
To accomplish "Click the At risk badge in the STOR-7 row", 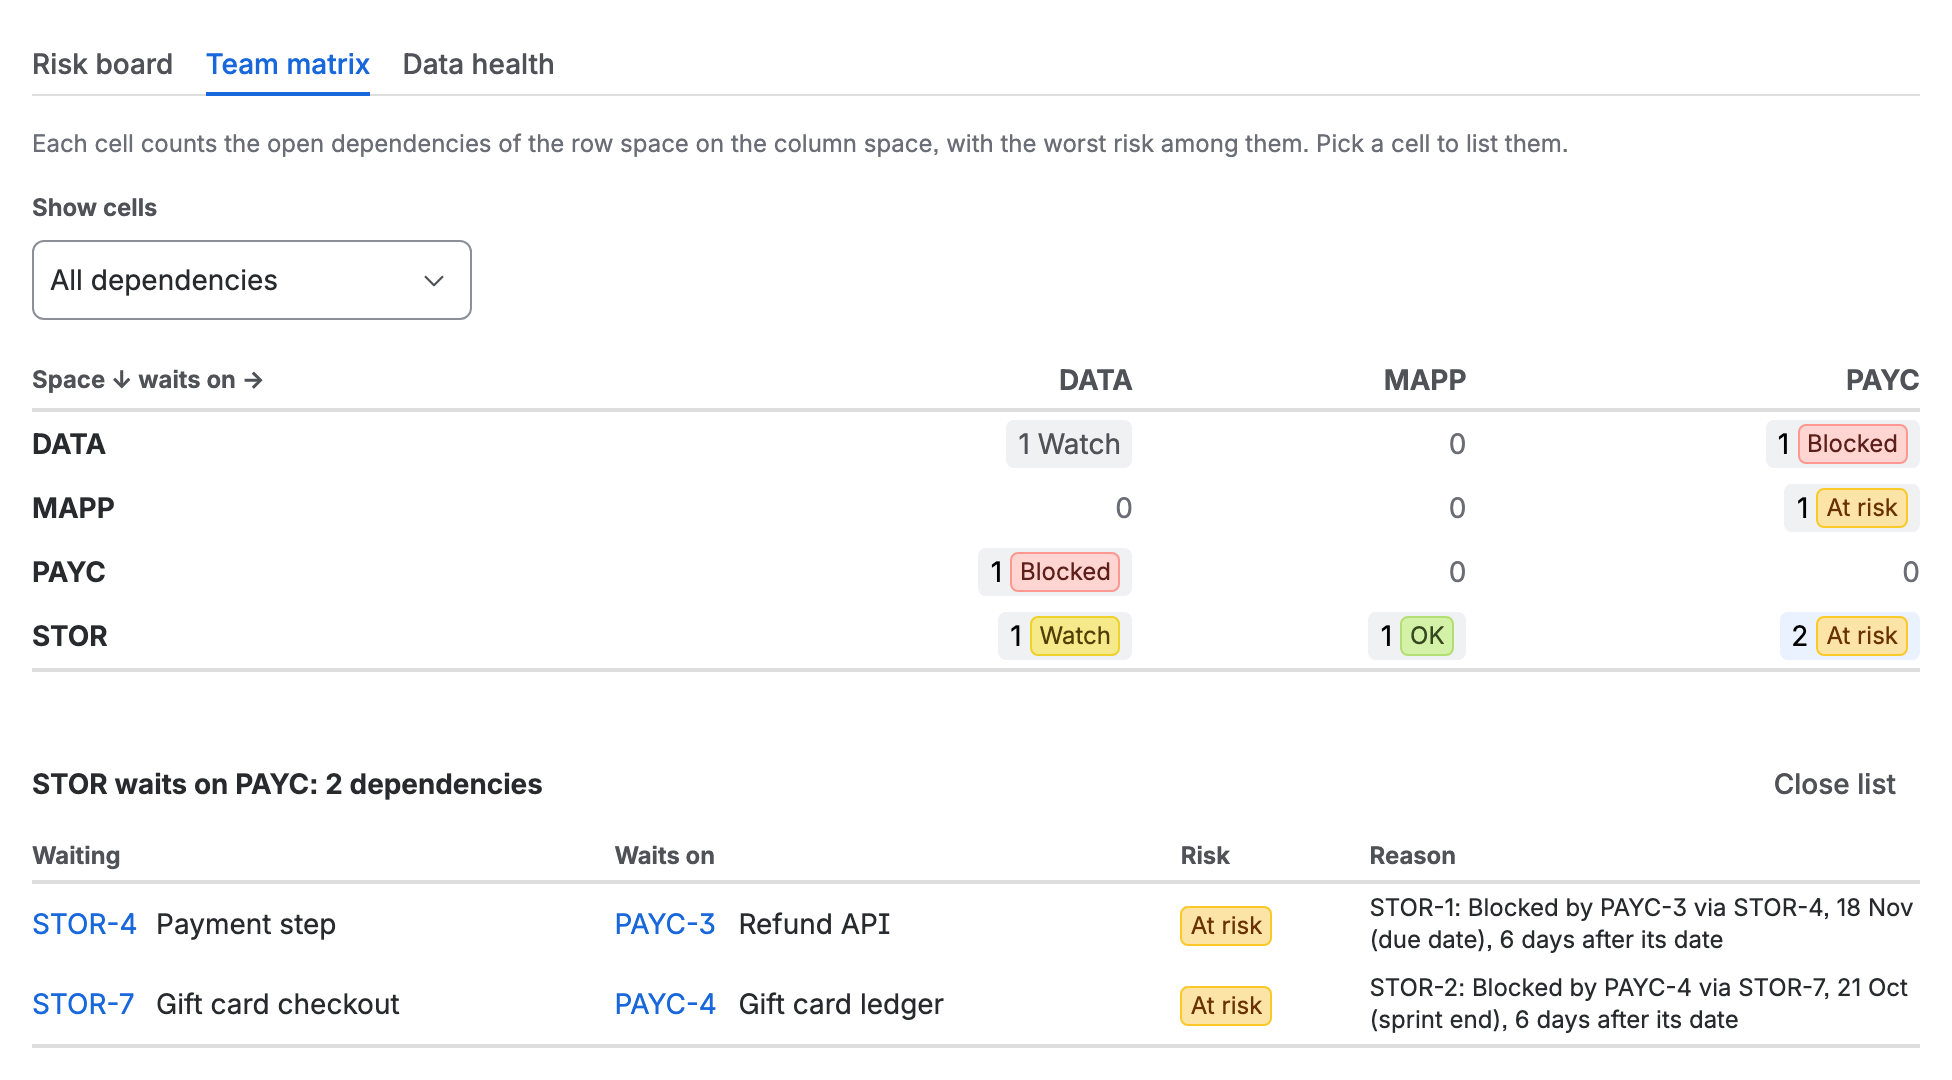I will pyautogui.click(x=1226, y=1006).
